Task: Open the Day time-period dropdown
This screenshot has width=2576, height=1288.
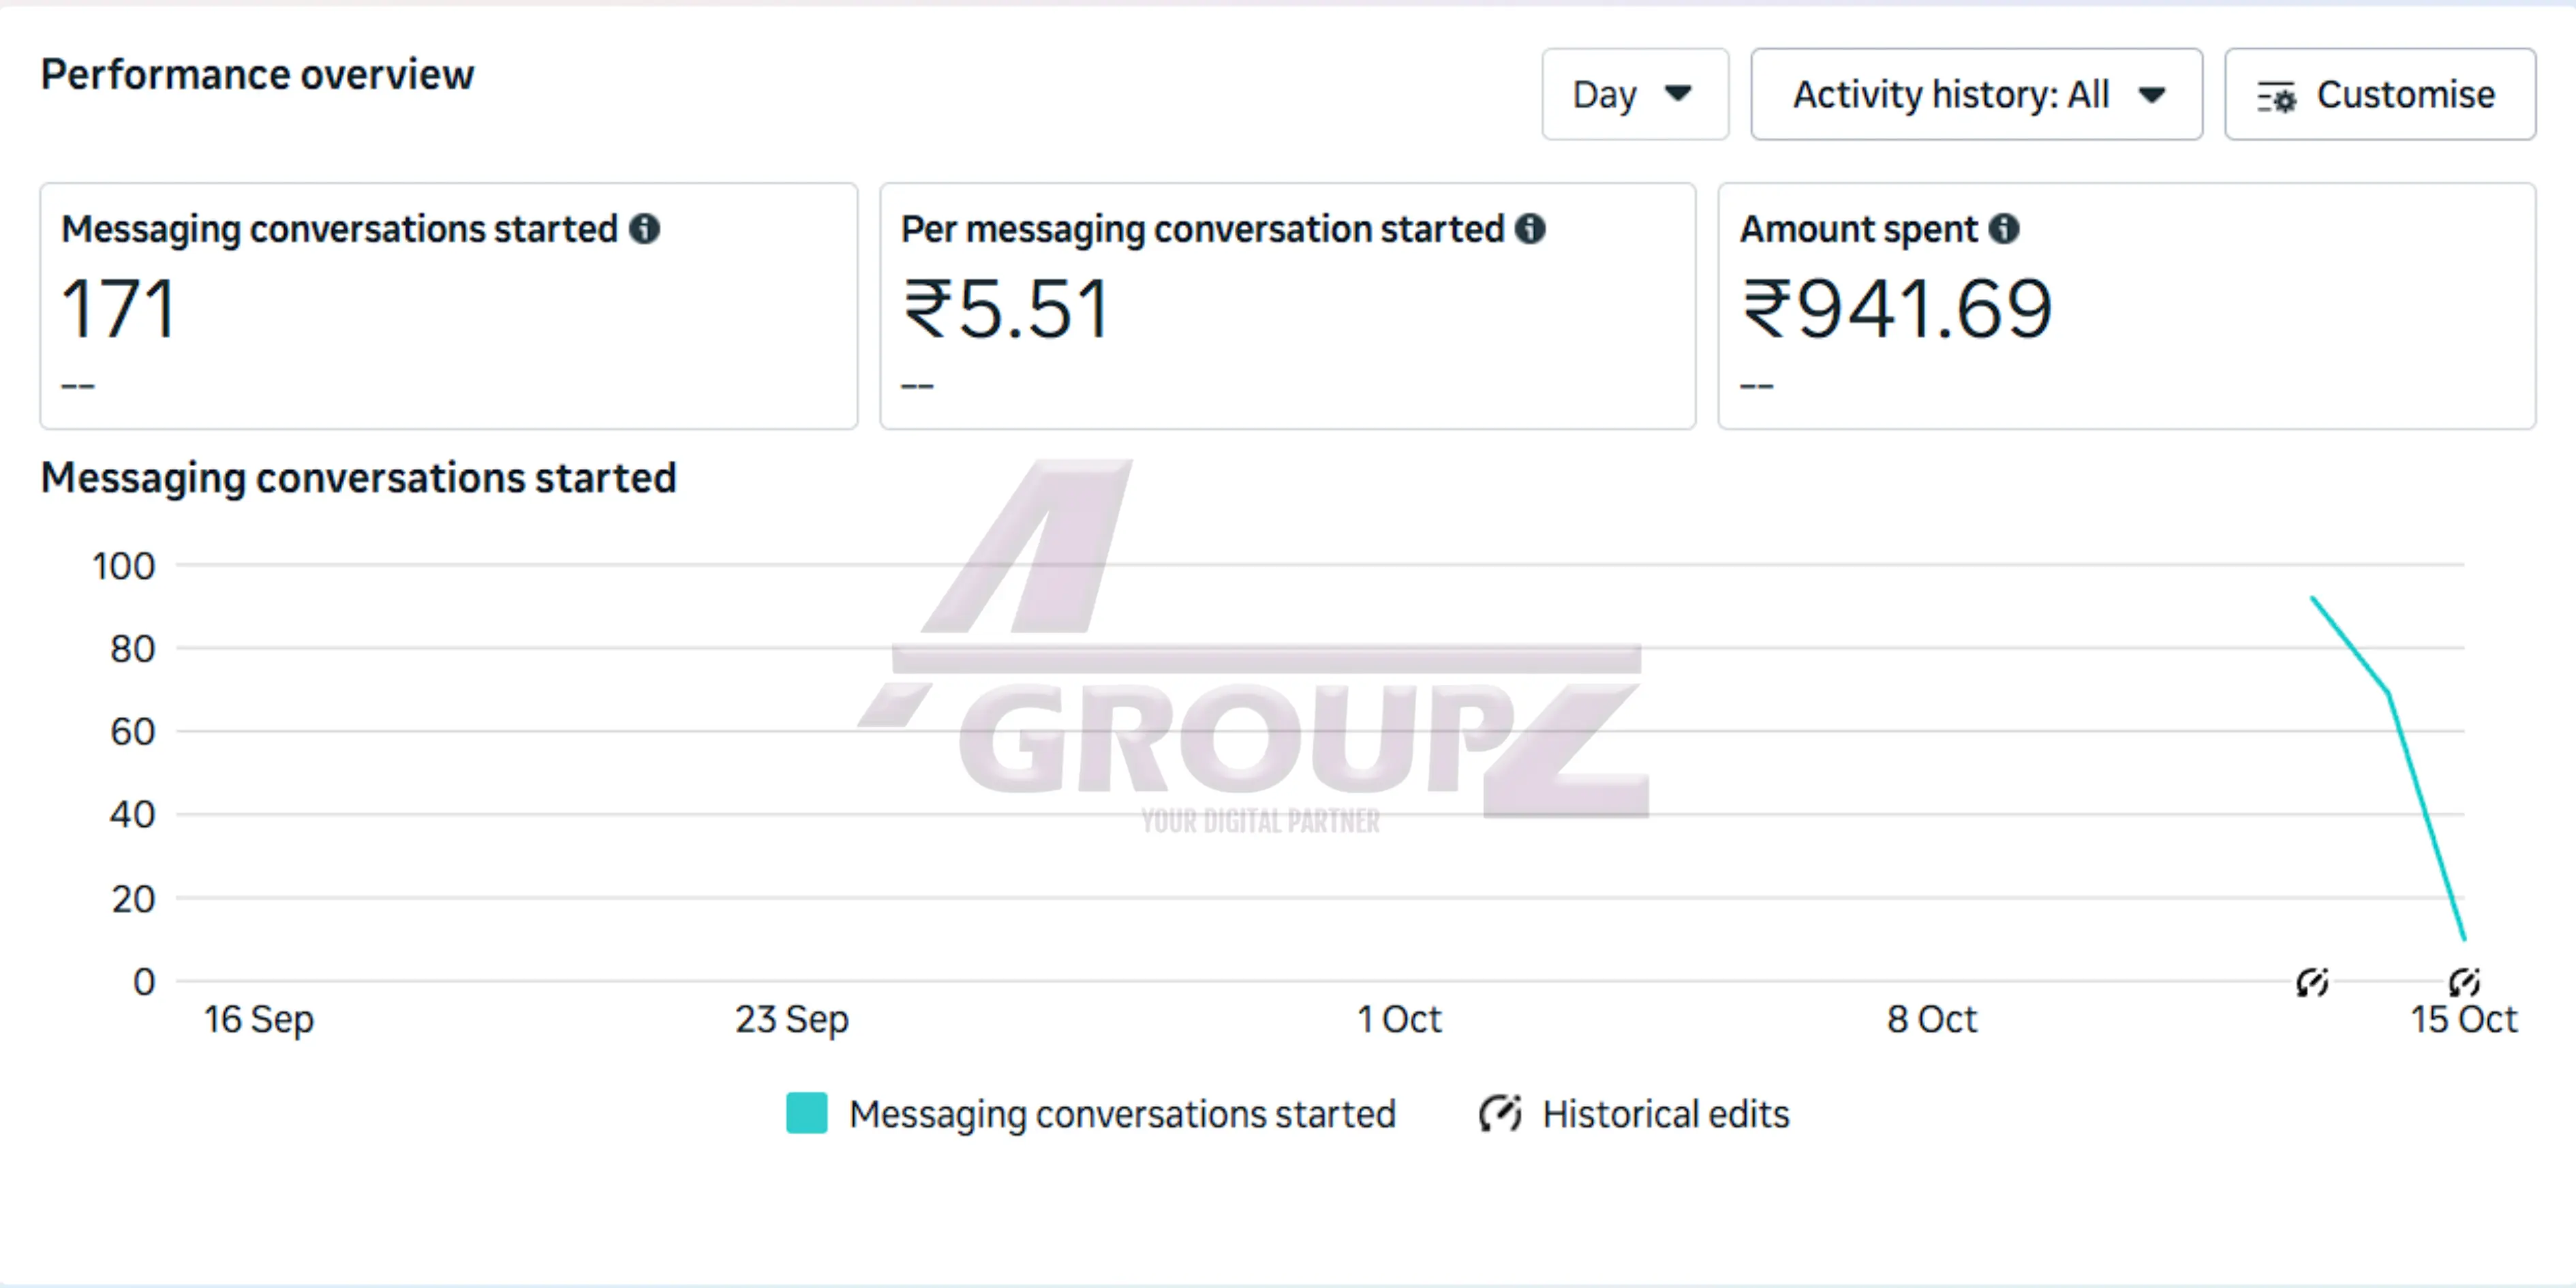Action: [1635, 95]
